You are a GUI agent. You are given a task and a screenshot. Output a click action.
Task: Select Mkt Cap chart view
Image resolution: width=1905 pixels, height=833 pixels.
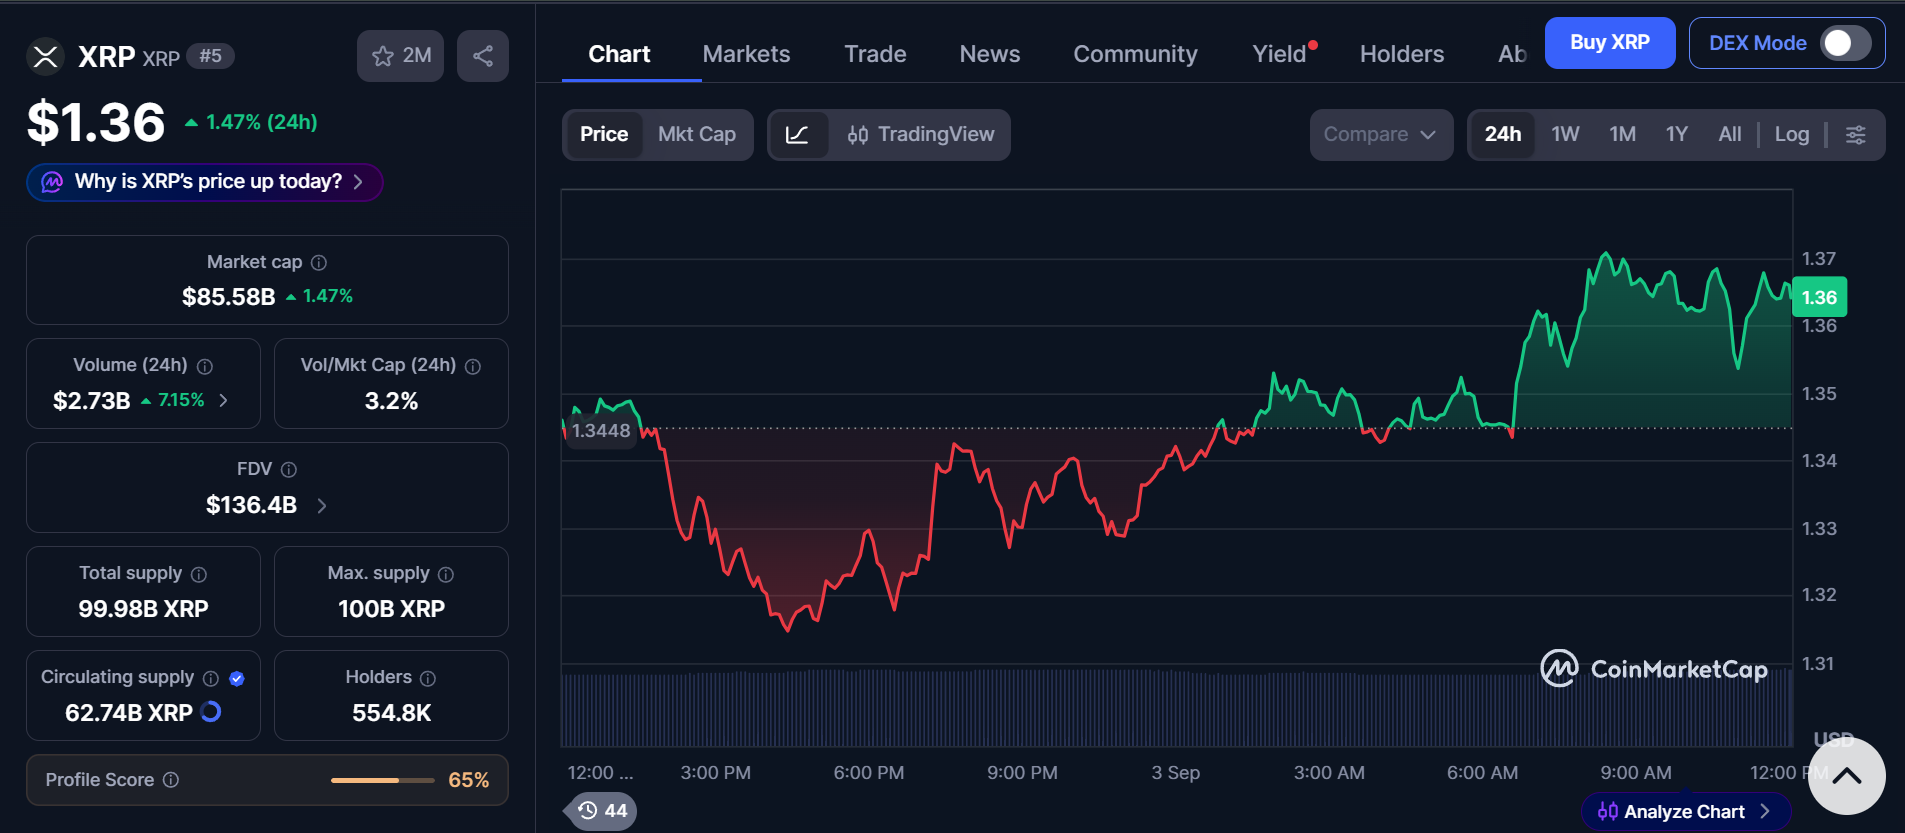click(x=697, y=135)
